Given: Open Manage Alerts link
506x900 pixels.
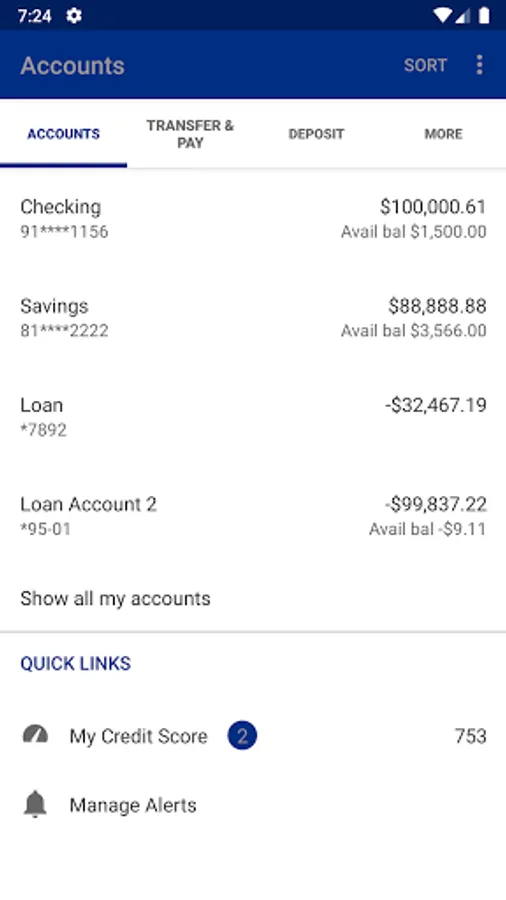Looking at the screenshot, I should 253,805.
